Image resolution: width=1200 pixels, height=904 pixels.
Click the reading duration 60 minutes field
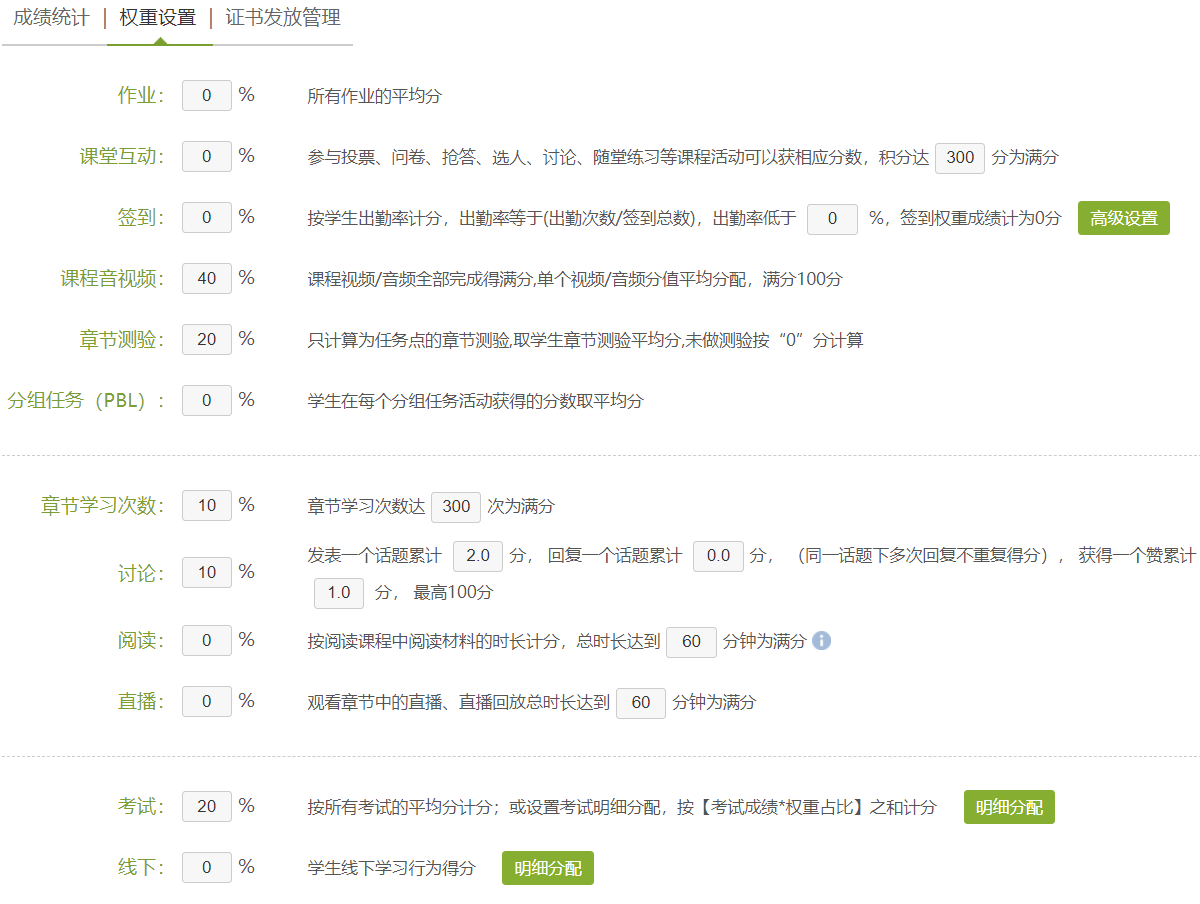[x=691, y=642]
